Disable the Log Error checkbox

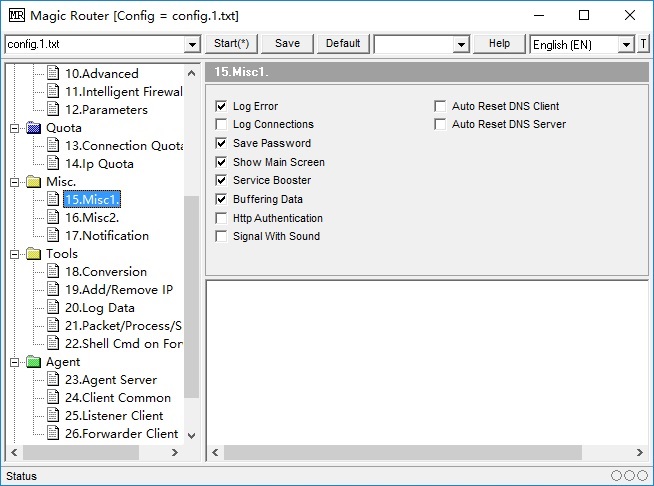(222, 106)
